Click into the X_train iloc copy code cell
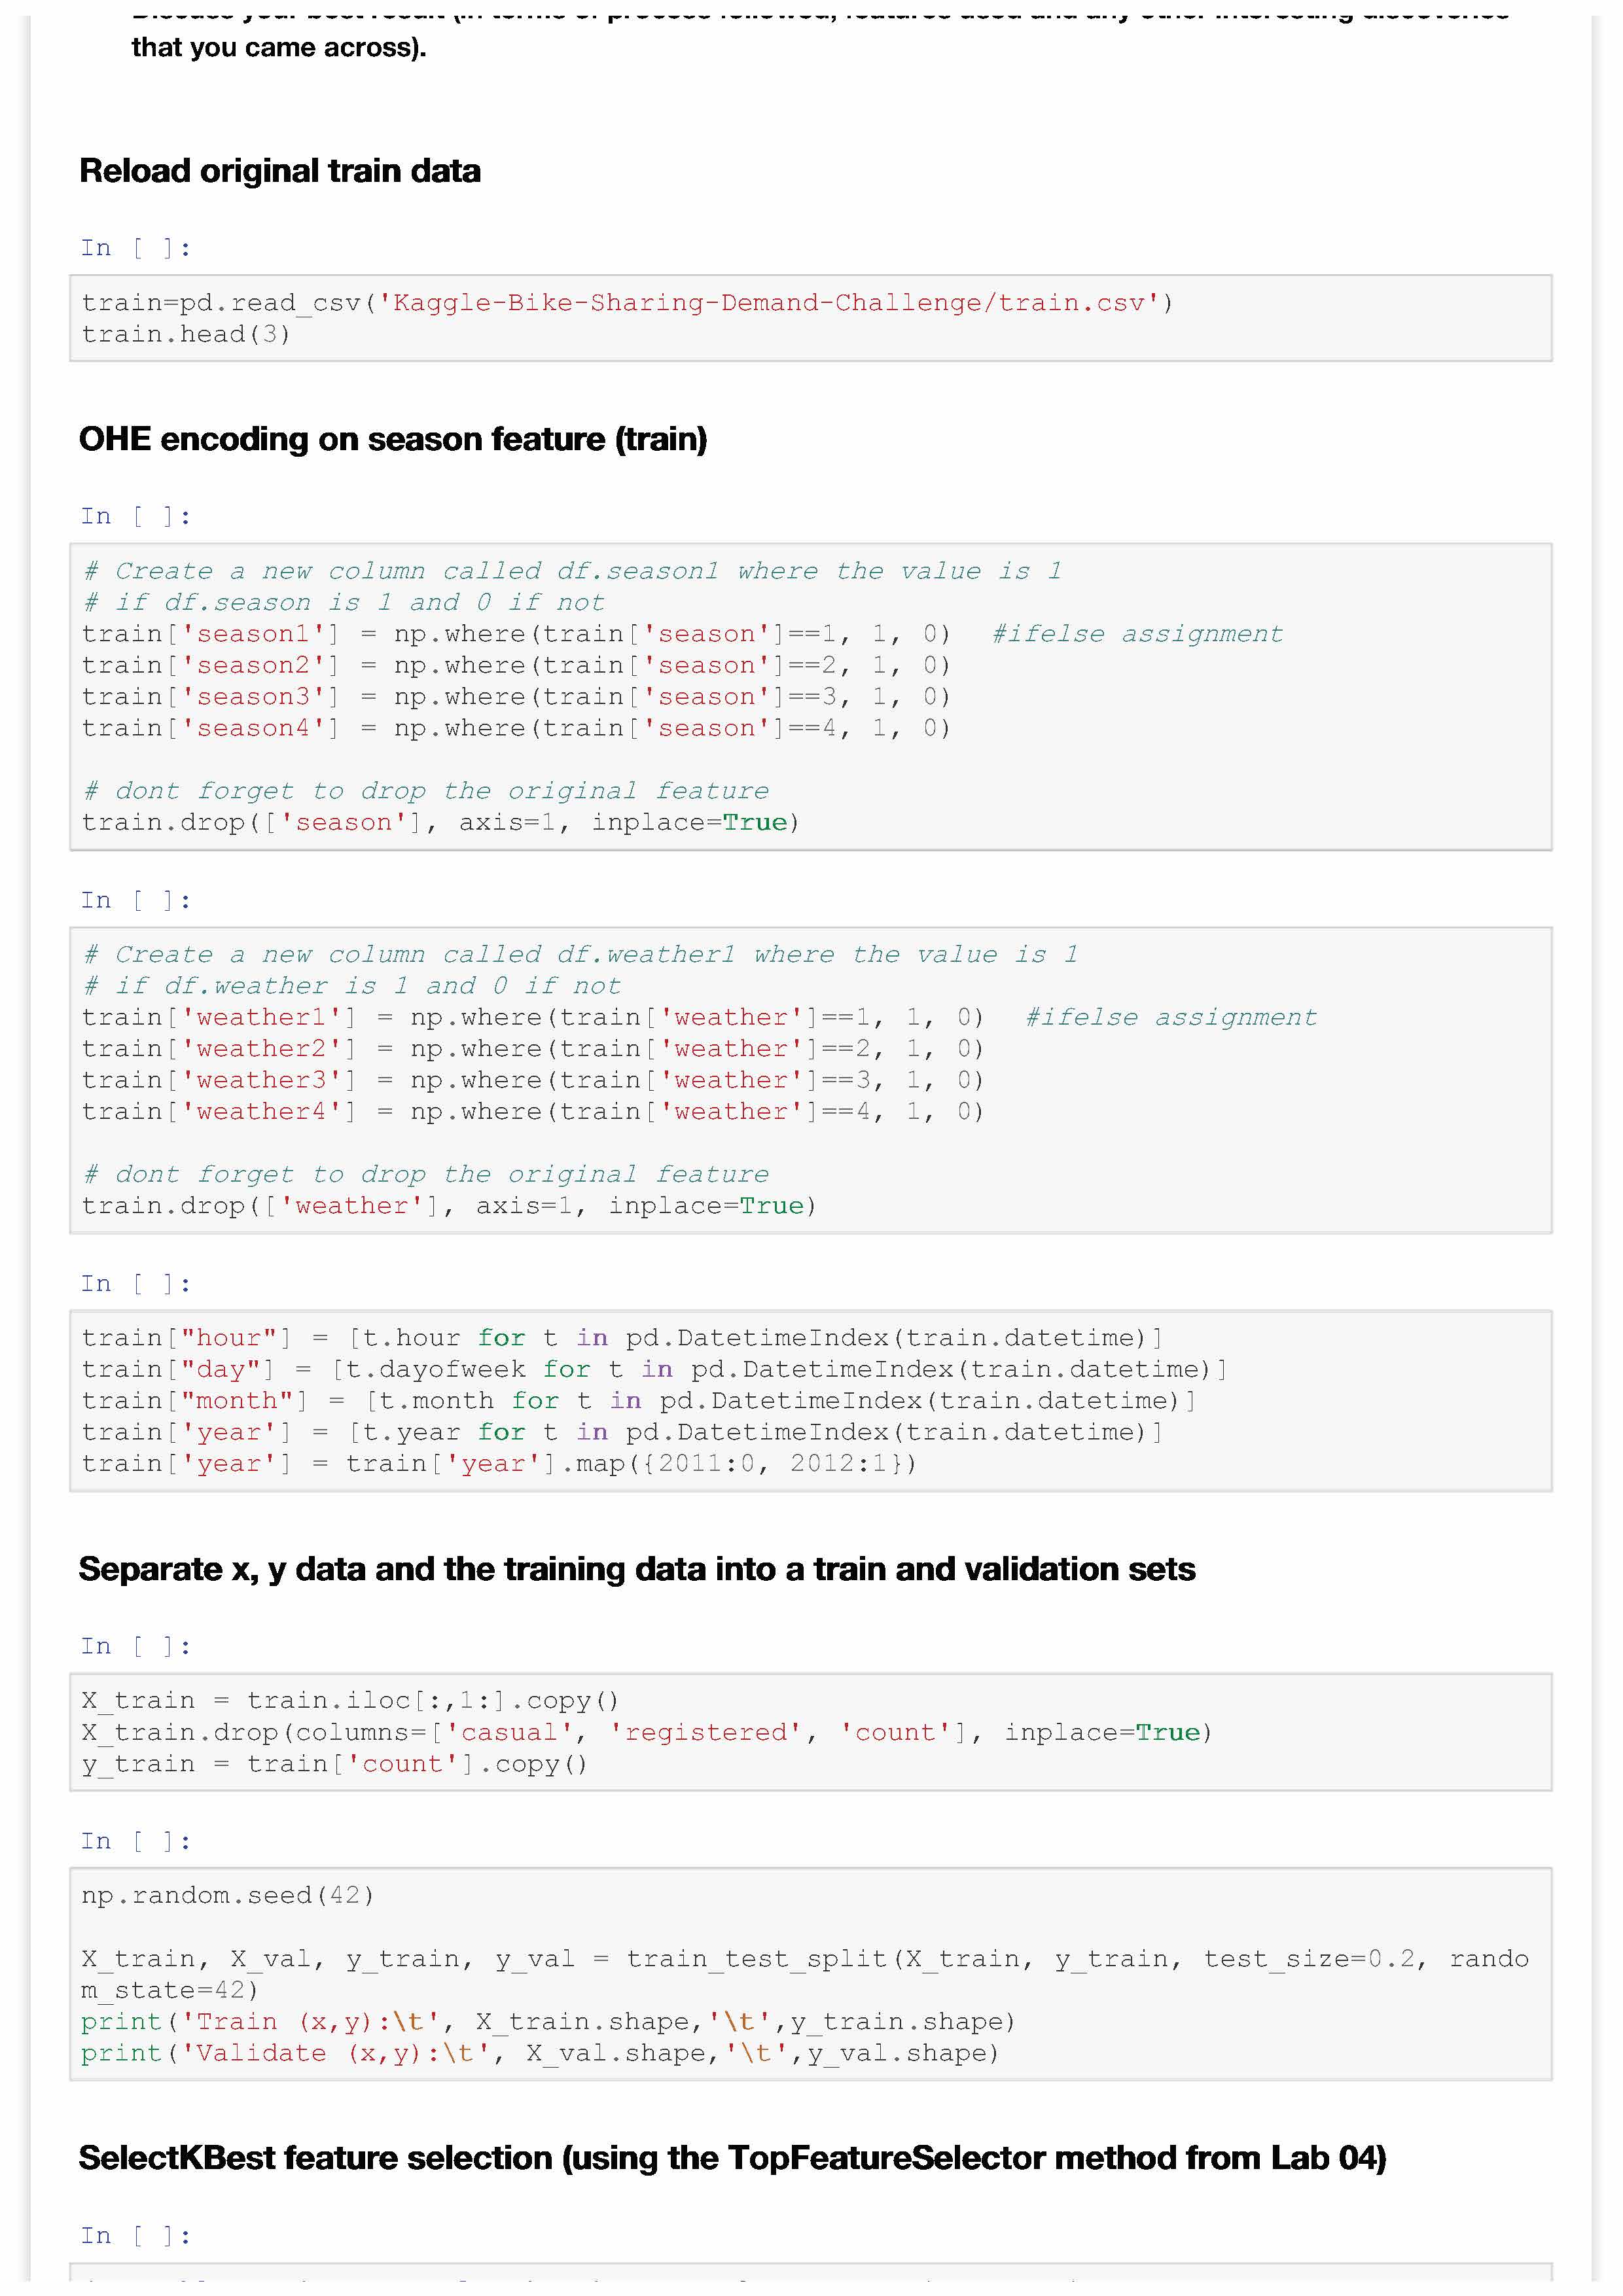Viewport: 1623px width, 2296px height. coord(810,1732)
